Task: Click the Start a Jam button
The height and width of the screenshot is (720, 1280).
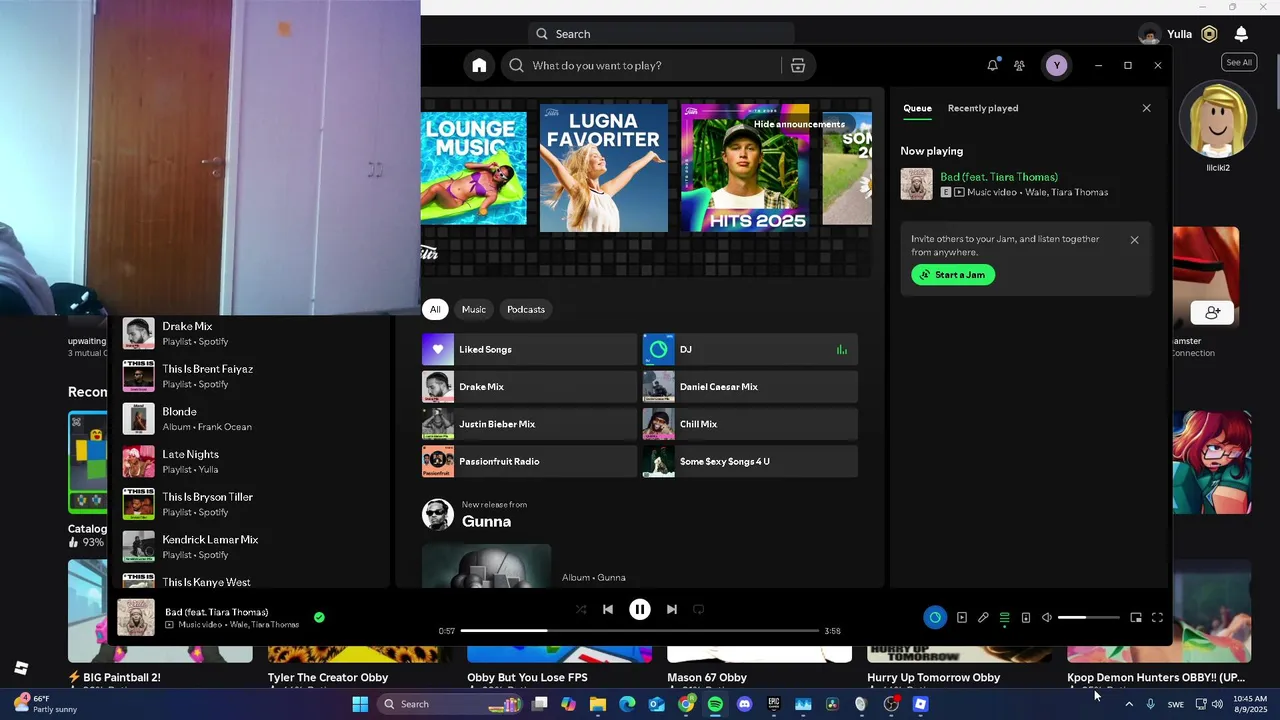Action: tap(953, 275)
